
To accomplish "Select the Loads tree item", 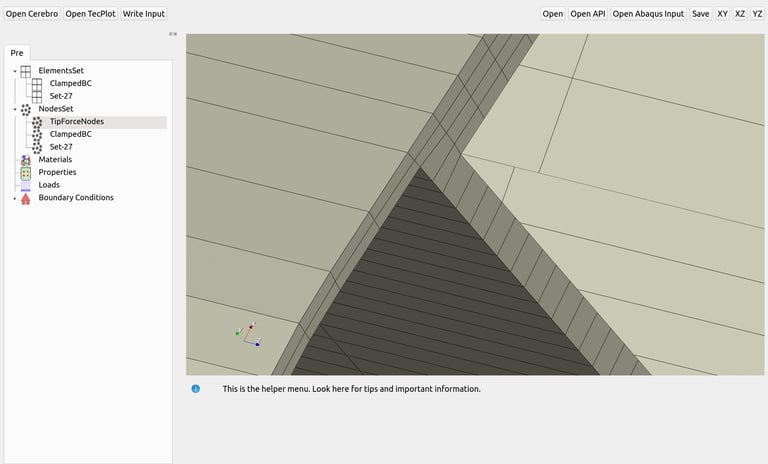I will click(x=49, y=185).
